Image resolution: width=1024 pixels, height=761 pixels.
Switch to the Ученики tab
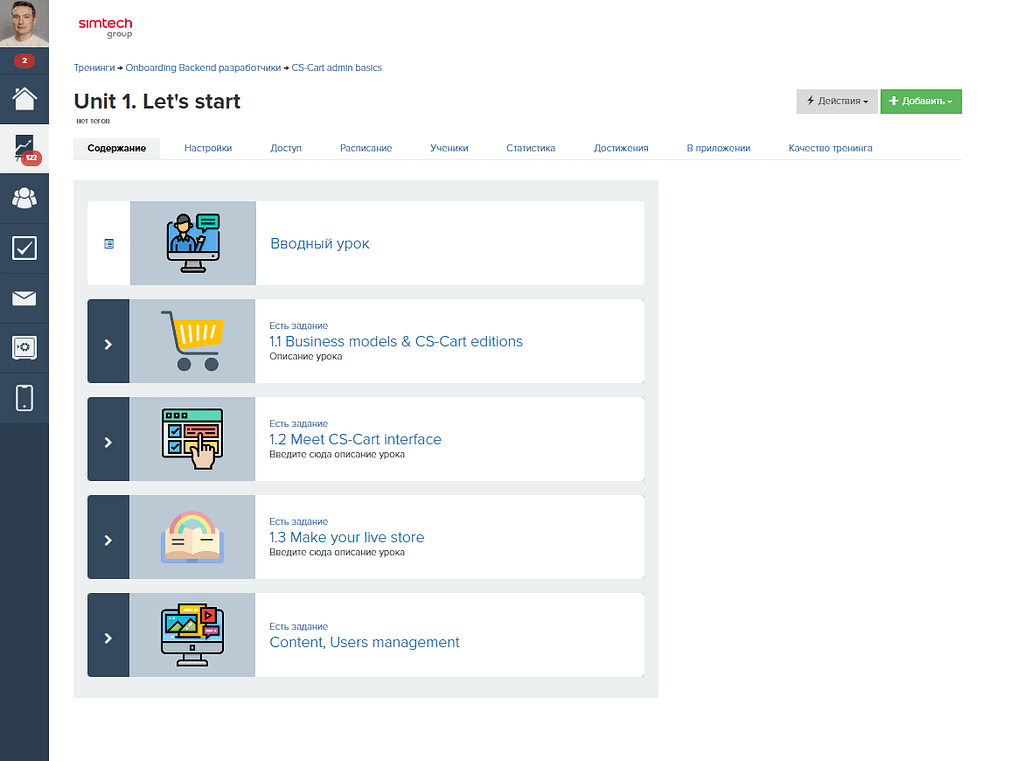tap(449, 148)
